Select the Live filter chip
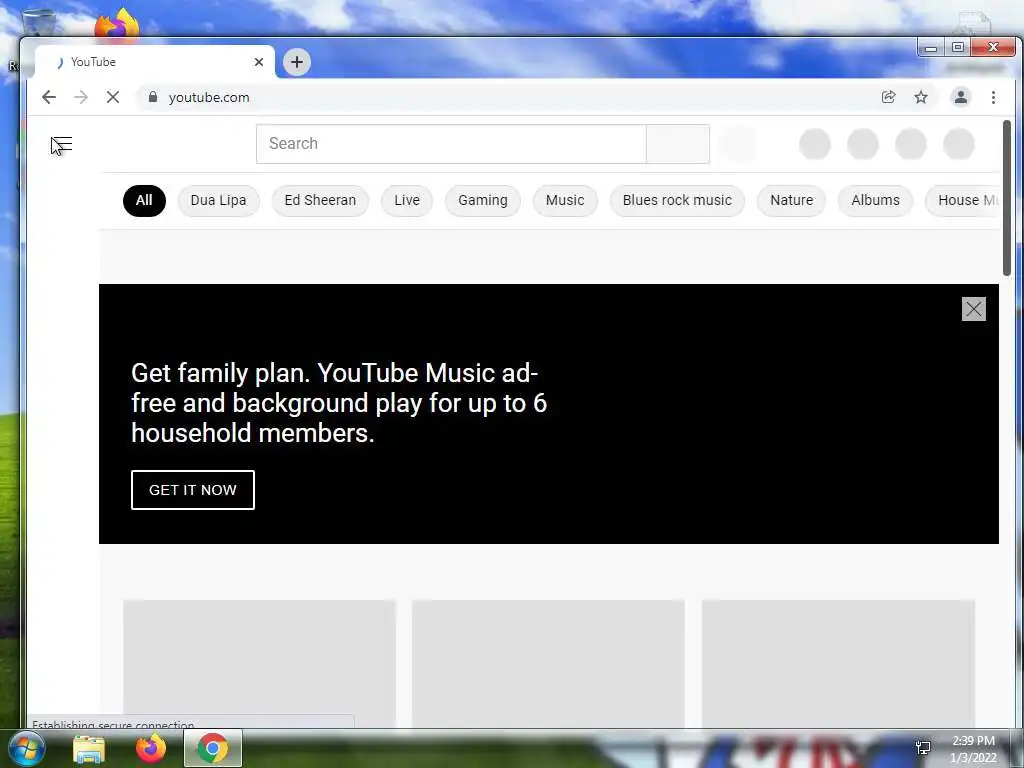The width and height of the screenshot is (1024, 768). 407,200
